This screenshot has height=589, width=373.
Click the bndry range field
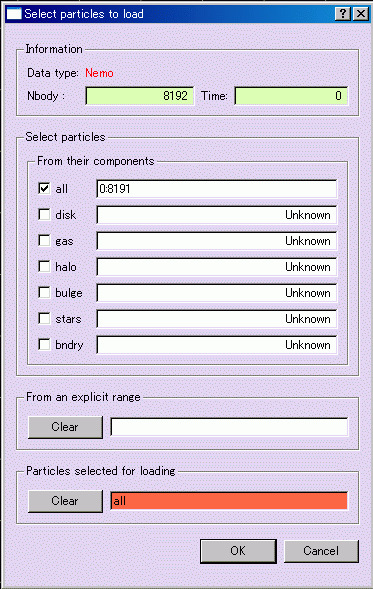pos(217,345)
